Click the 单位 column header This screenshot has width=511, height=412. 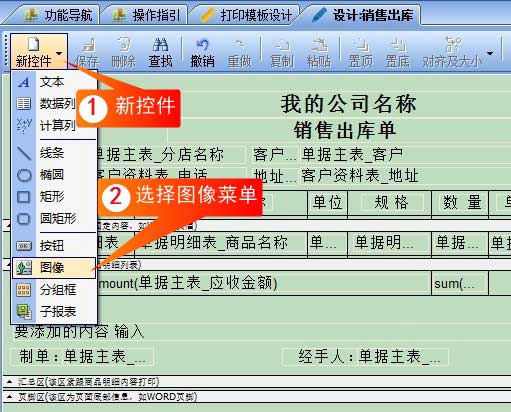click(x=327, y=202)
